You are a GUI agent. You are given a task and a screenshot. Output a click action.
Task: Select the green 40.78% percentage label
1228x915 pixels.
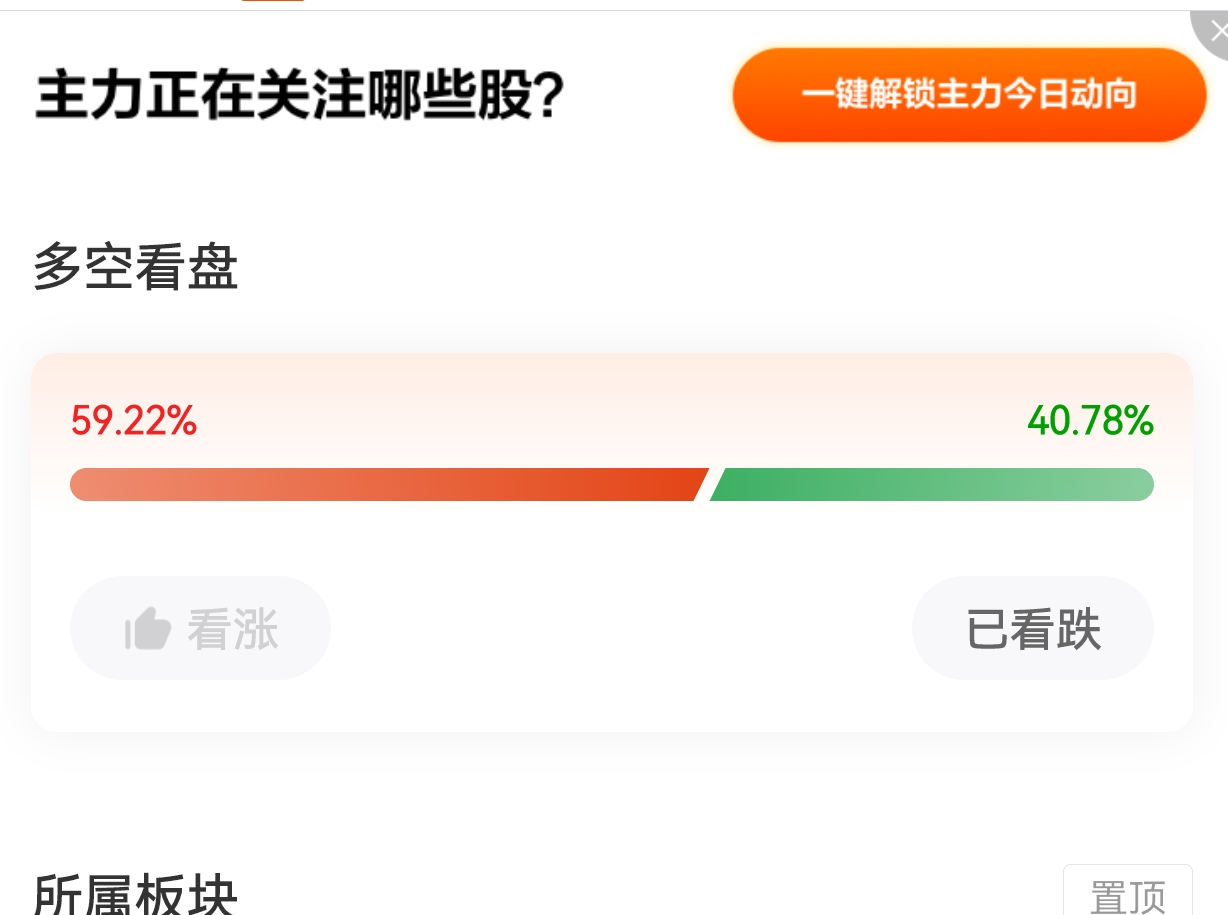(x=1091, y=422)
